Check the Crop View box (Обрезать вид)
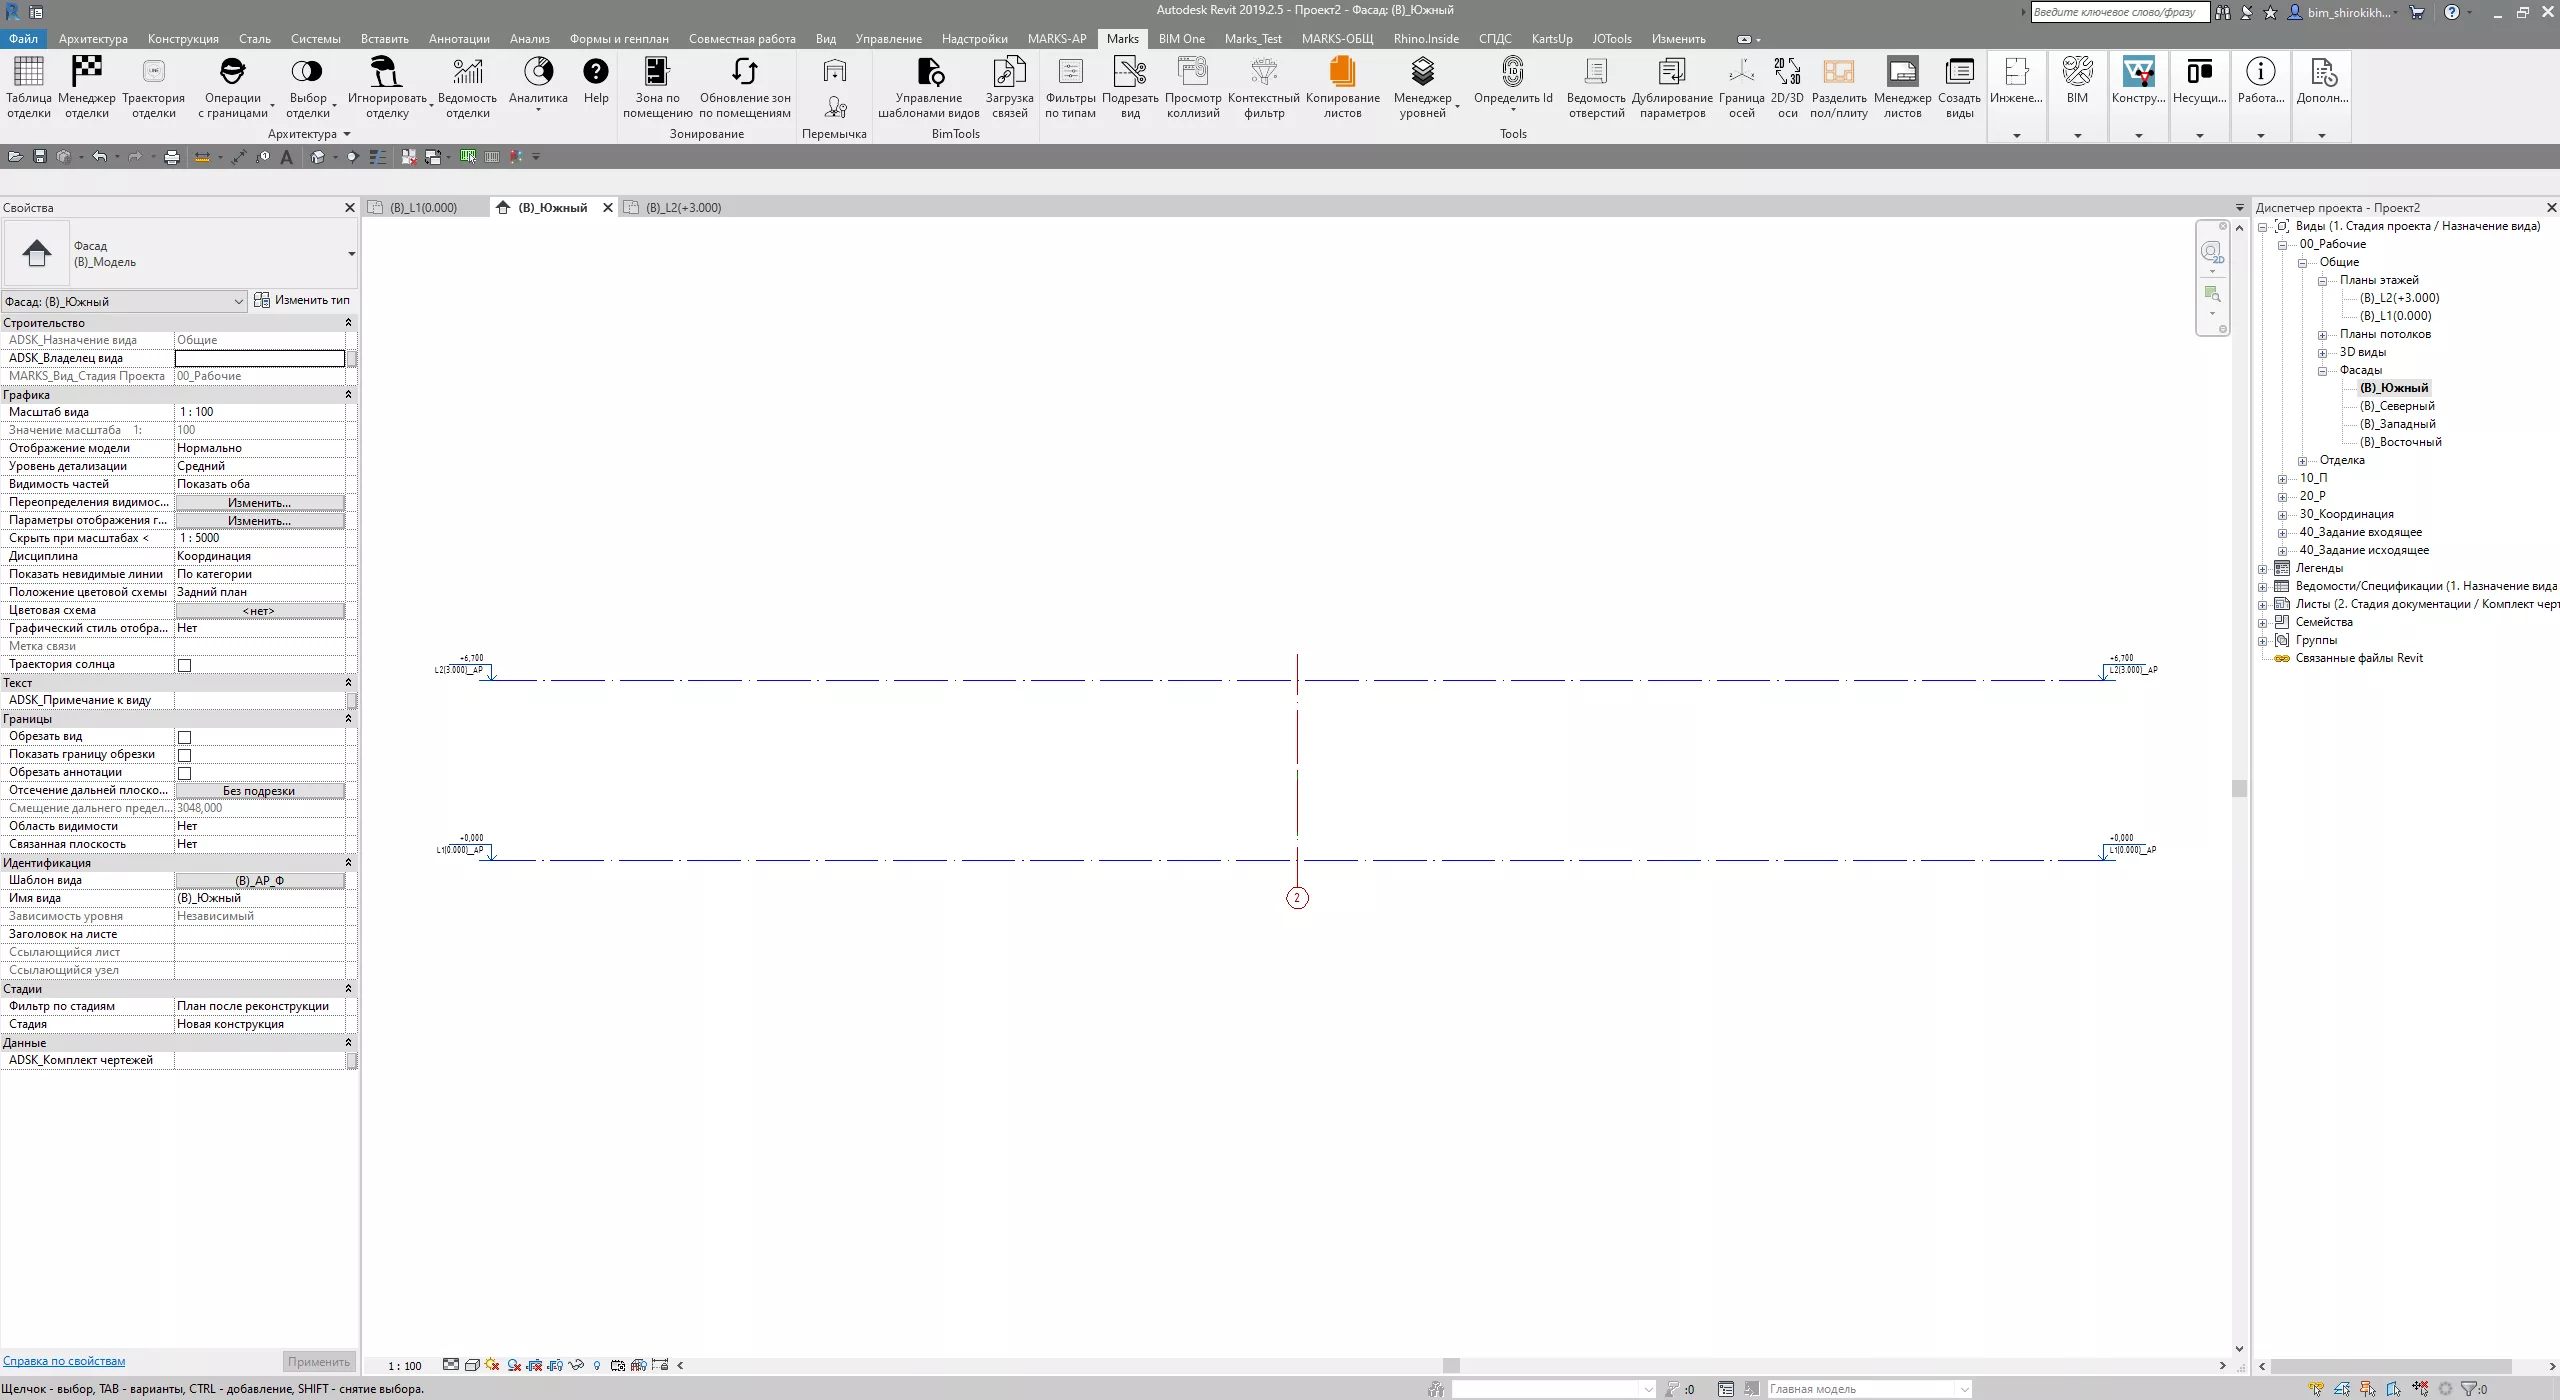Viewport: 2560px width, 1400px height. [x=184, y=737]
